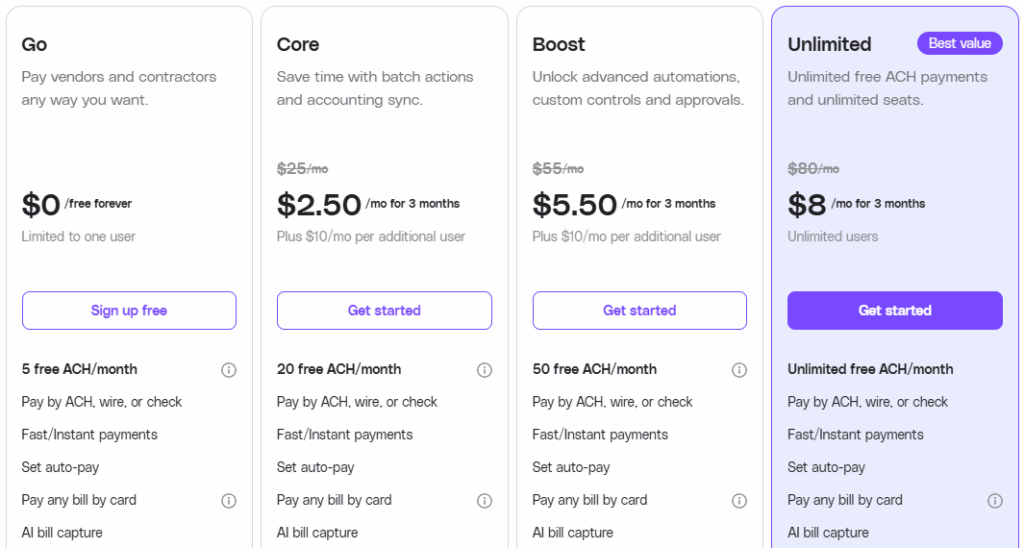Viewport: 1024px width, 548px height.
Task: Click the purple Unlimited Get started button
Action: click(x=895, y=310)
